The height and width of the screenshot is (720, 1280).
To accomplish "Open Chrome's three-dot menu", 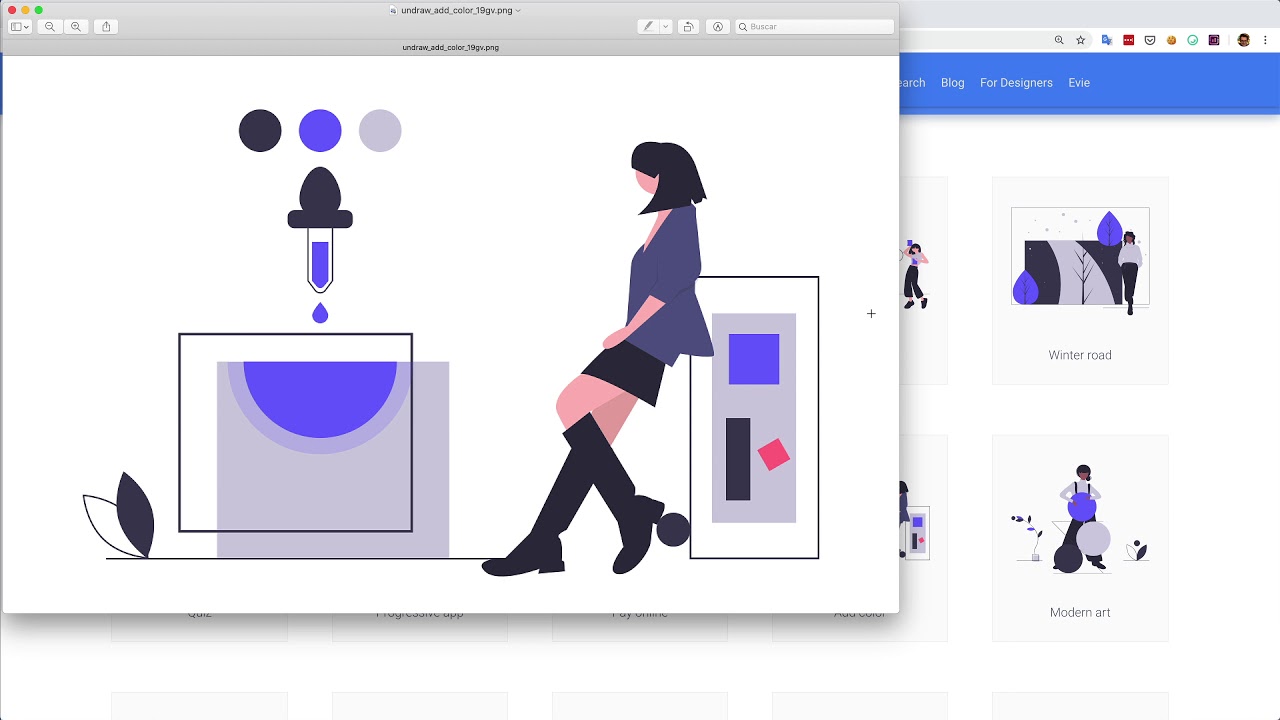I will [x=1265, y=40].
